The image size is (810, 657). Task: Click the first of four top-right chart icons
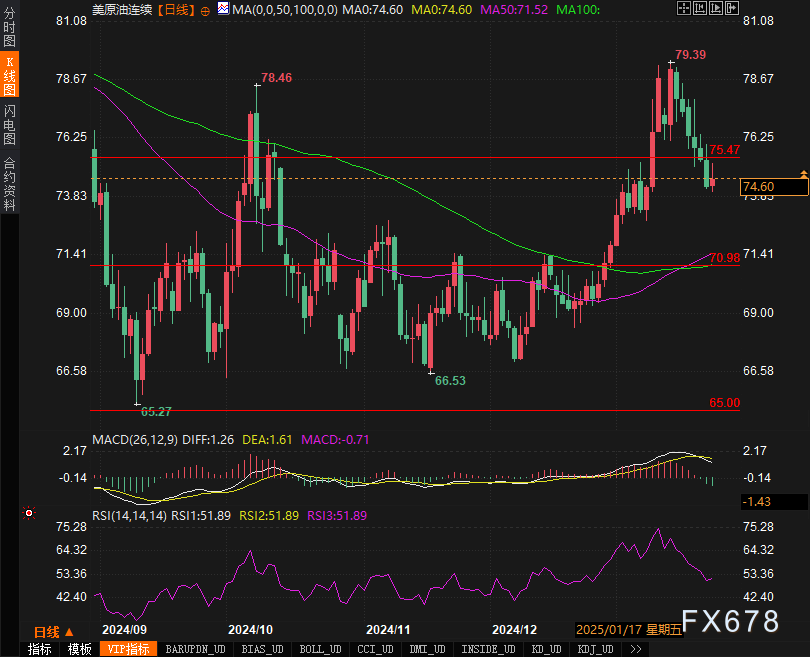683,8
